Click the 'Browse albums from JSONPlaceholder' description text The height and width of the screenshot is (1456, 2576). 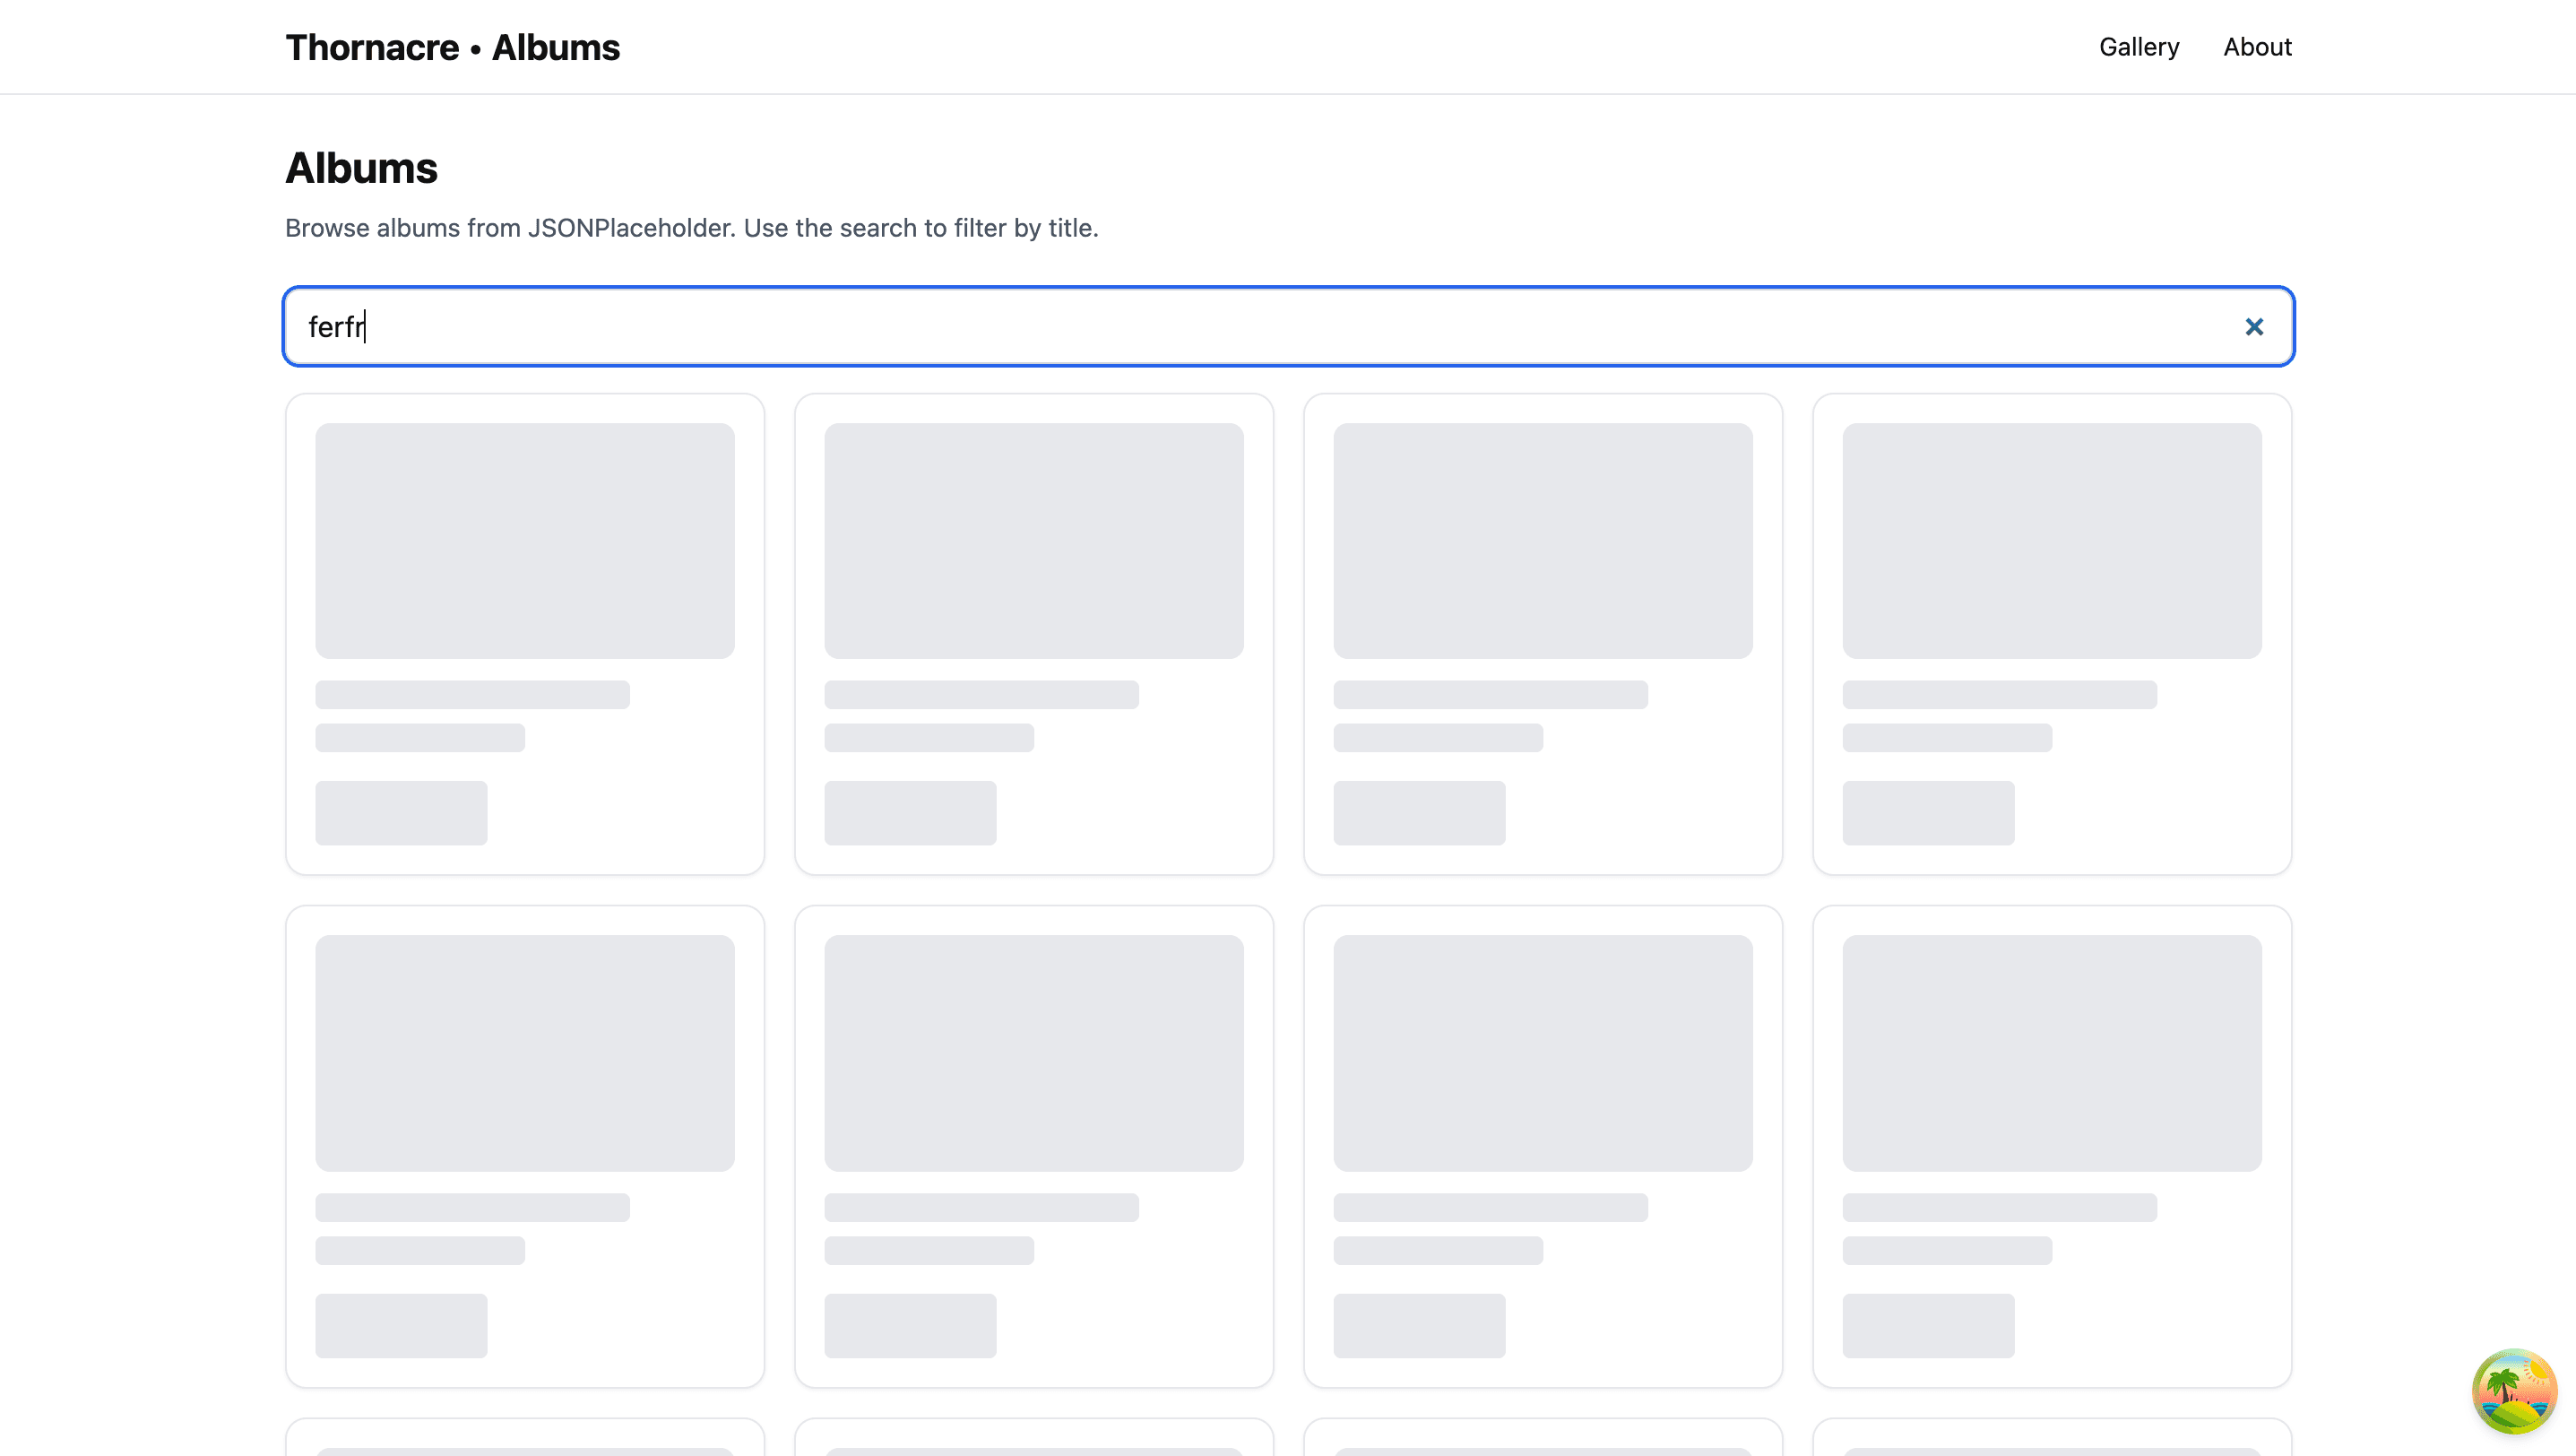tap(691, 228)
